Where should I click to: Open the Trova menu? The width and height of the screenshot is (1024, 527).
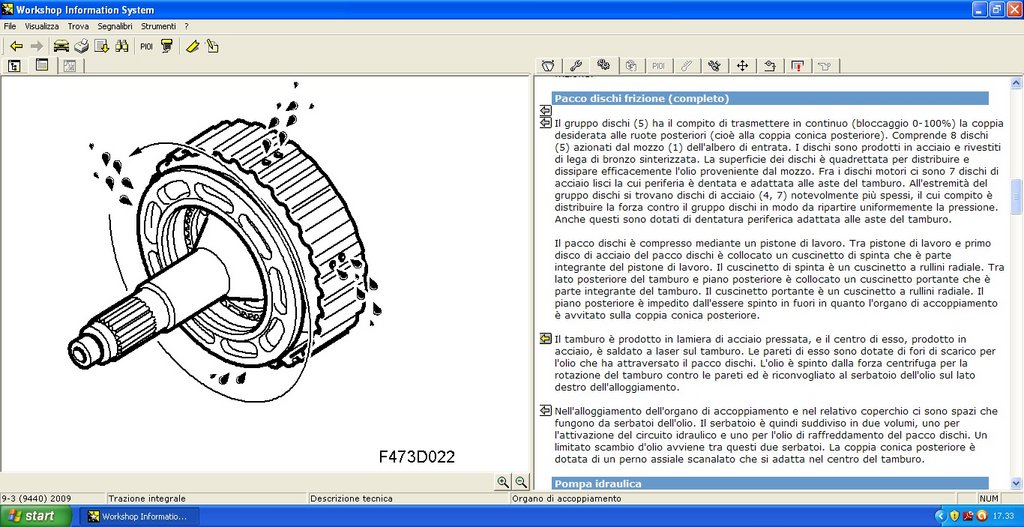tap(78, 27)
